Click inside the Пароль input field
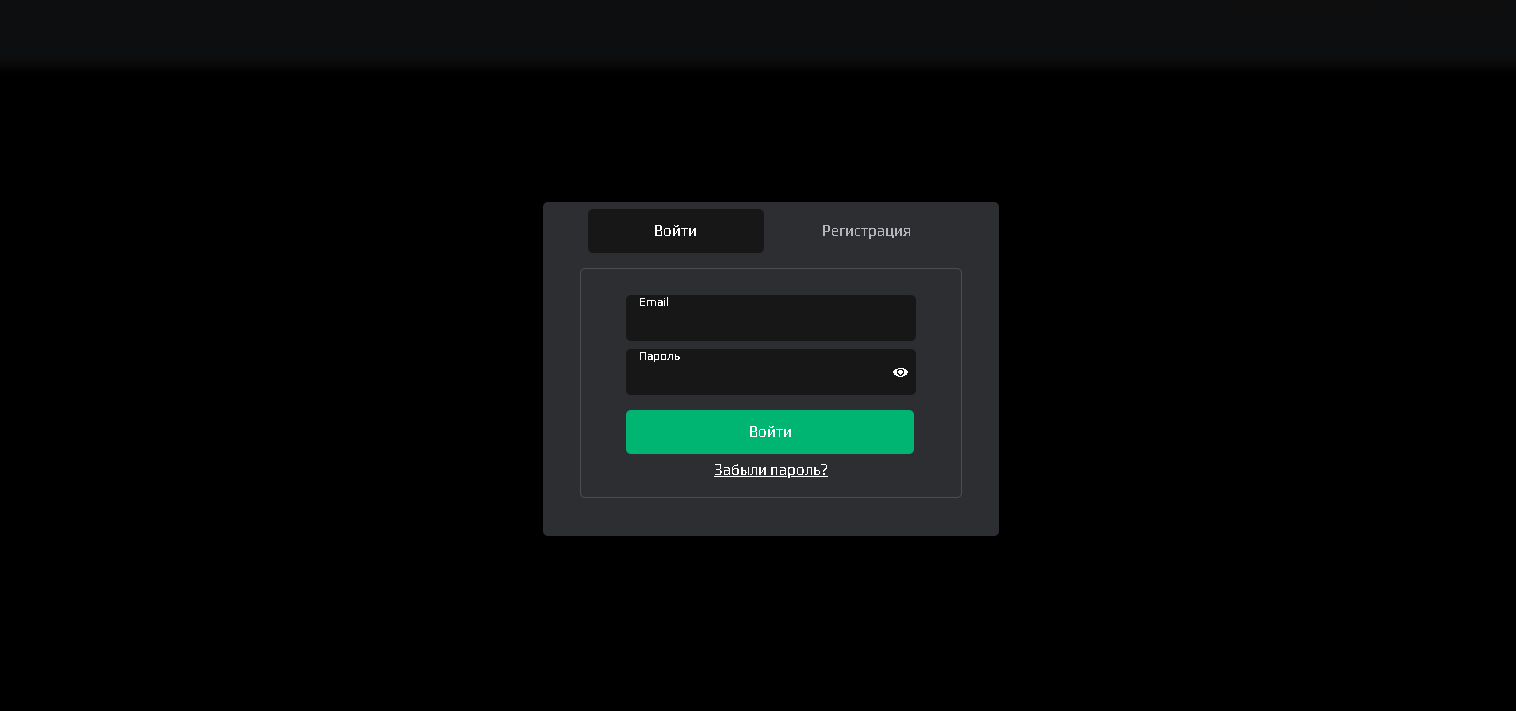This screenshot has width=1516, height=711. [x=755, y=376]
